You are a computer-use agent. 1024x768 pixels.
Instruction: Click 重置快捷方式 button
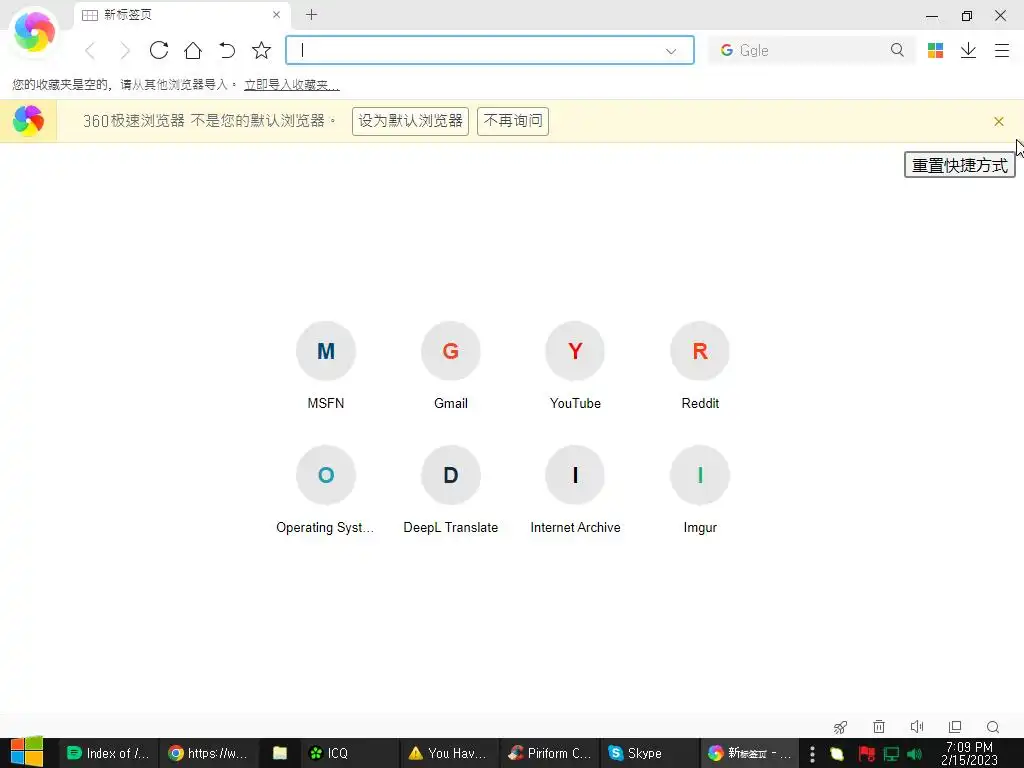[959, 165]
